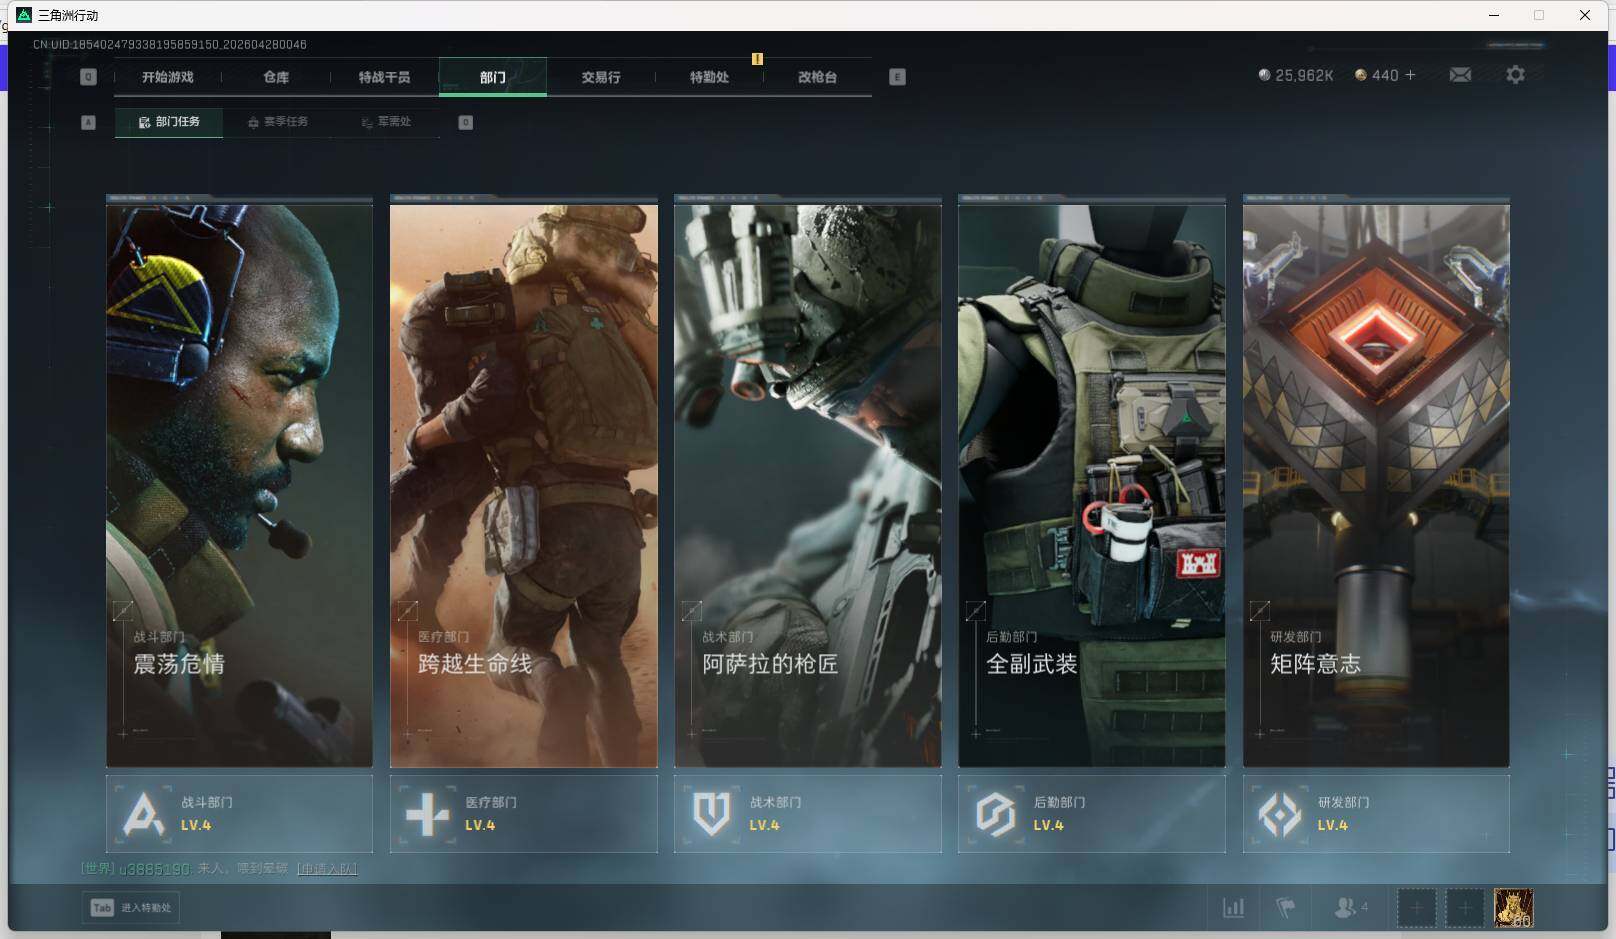Select the 战斗部门 LV.4 button
The height and width of the screenshot is (939, 1616).
[x=239, y=814]
